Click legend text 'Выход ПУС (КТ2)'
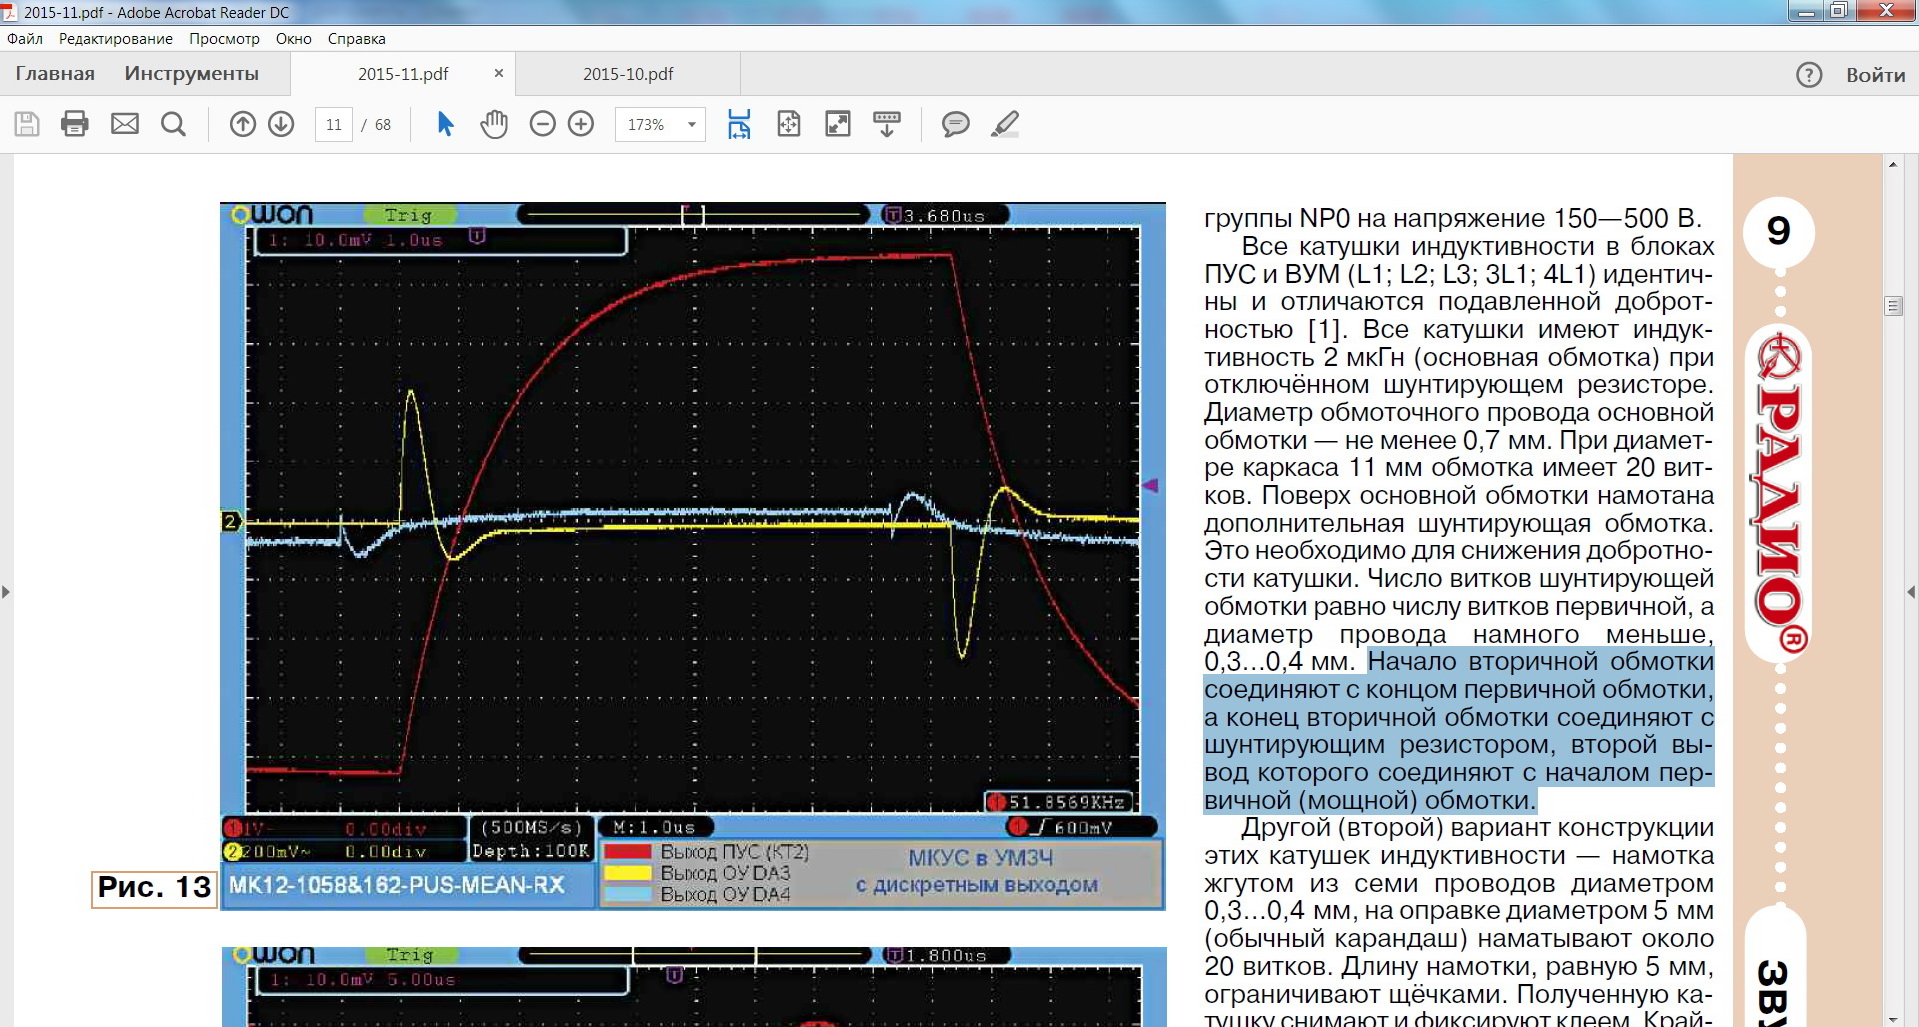This screenshot has height=1027, width=1919. click(735, 852)
